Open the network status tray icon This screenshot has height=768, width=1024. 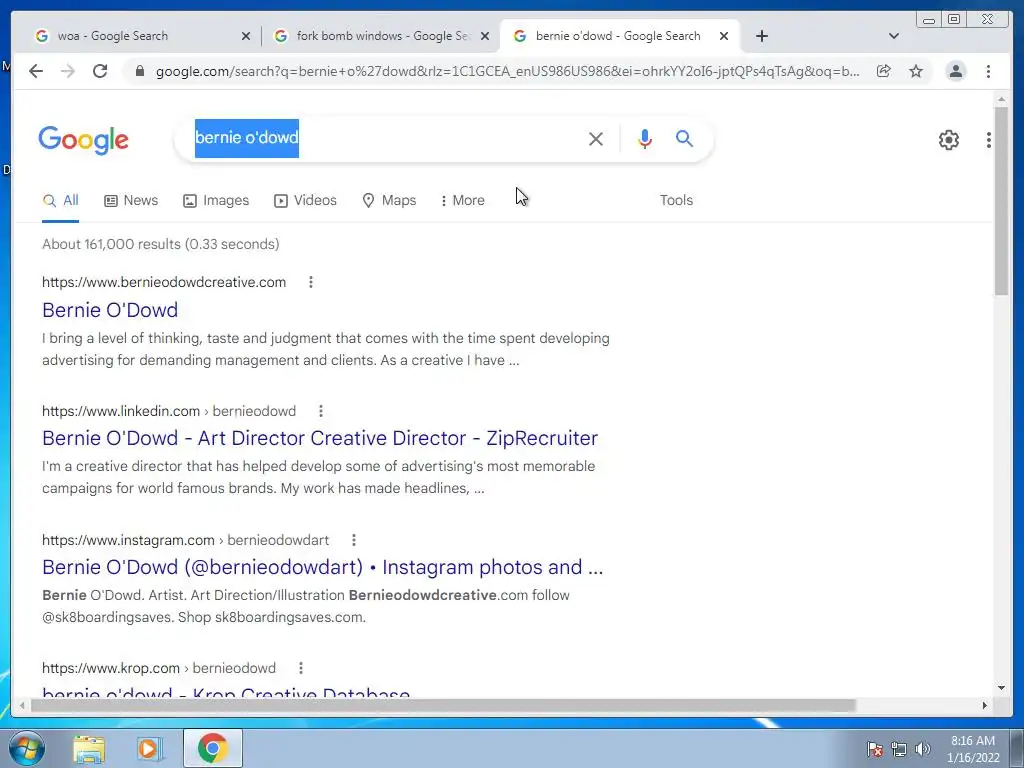(x=899, y=749)
